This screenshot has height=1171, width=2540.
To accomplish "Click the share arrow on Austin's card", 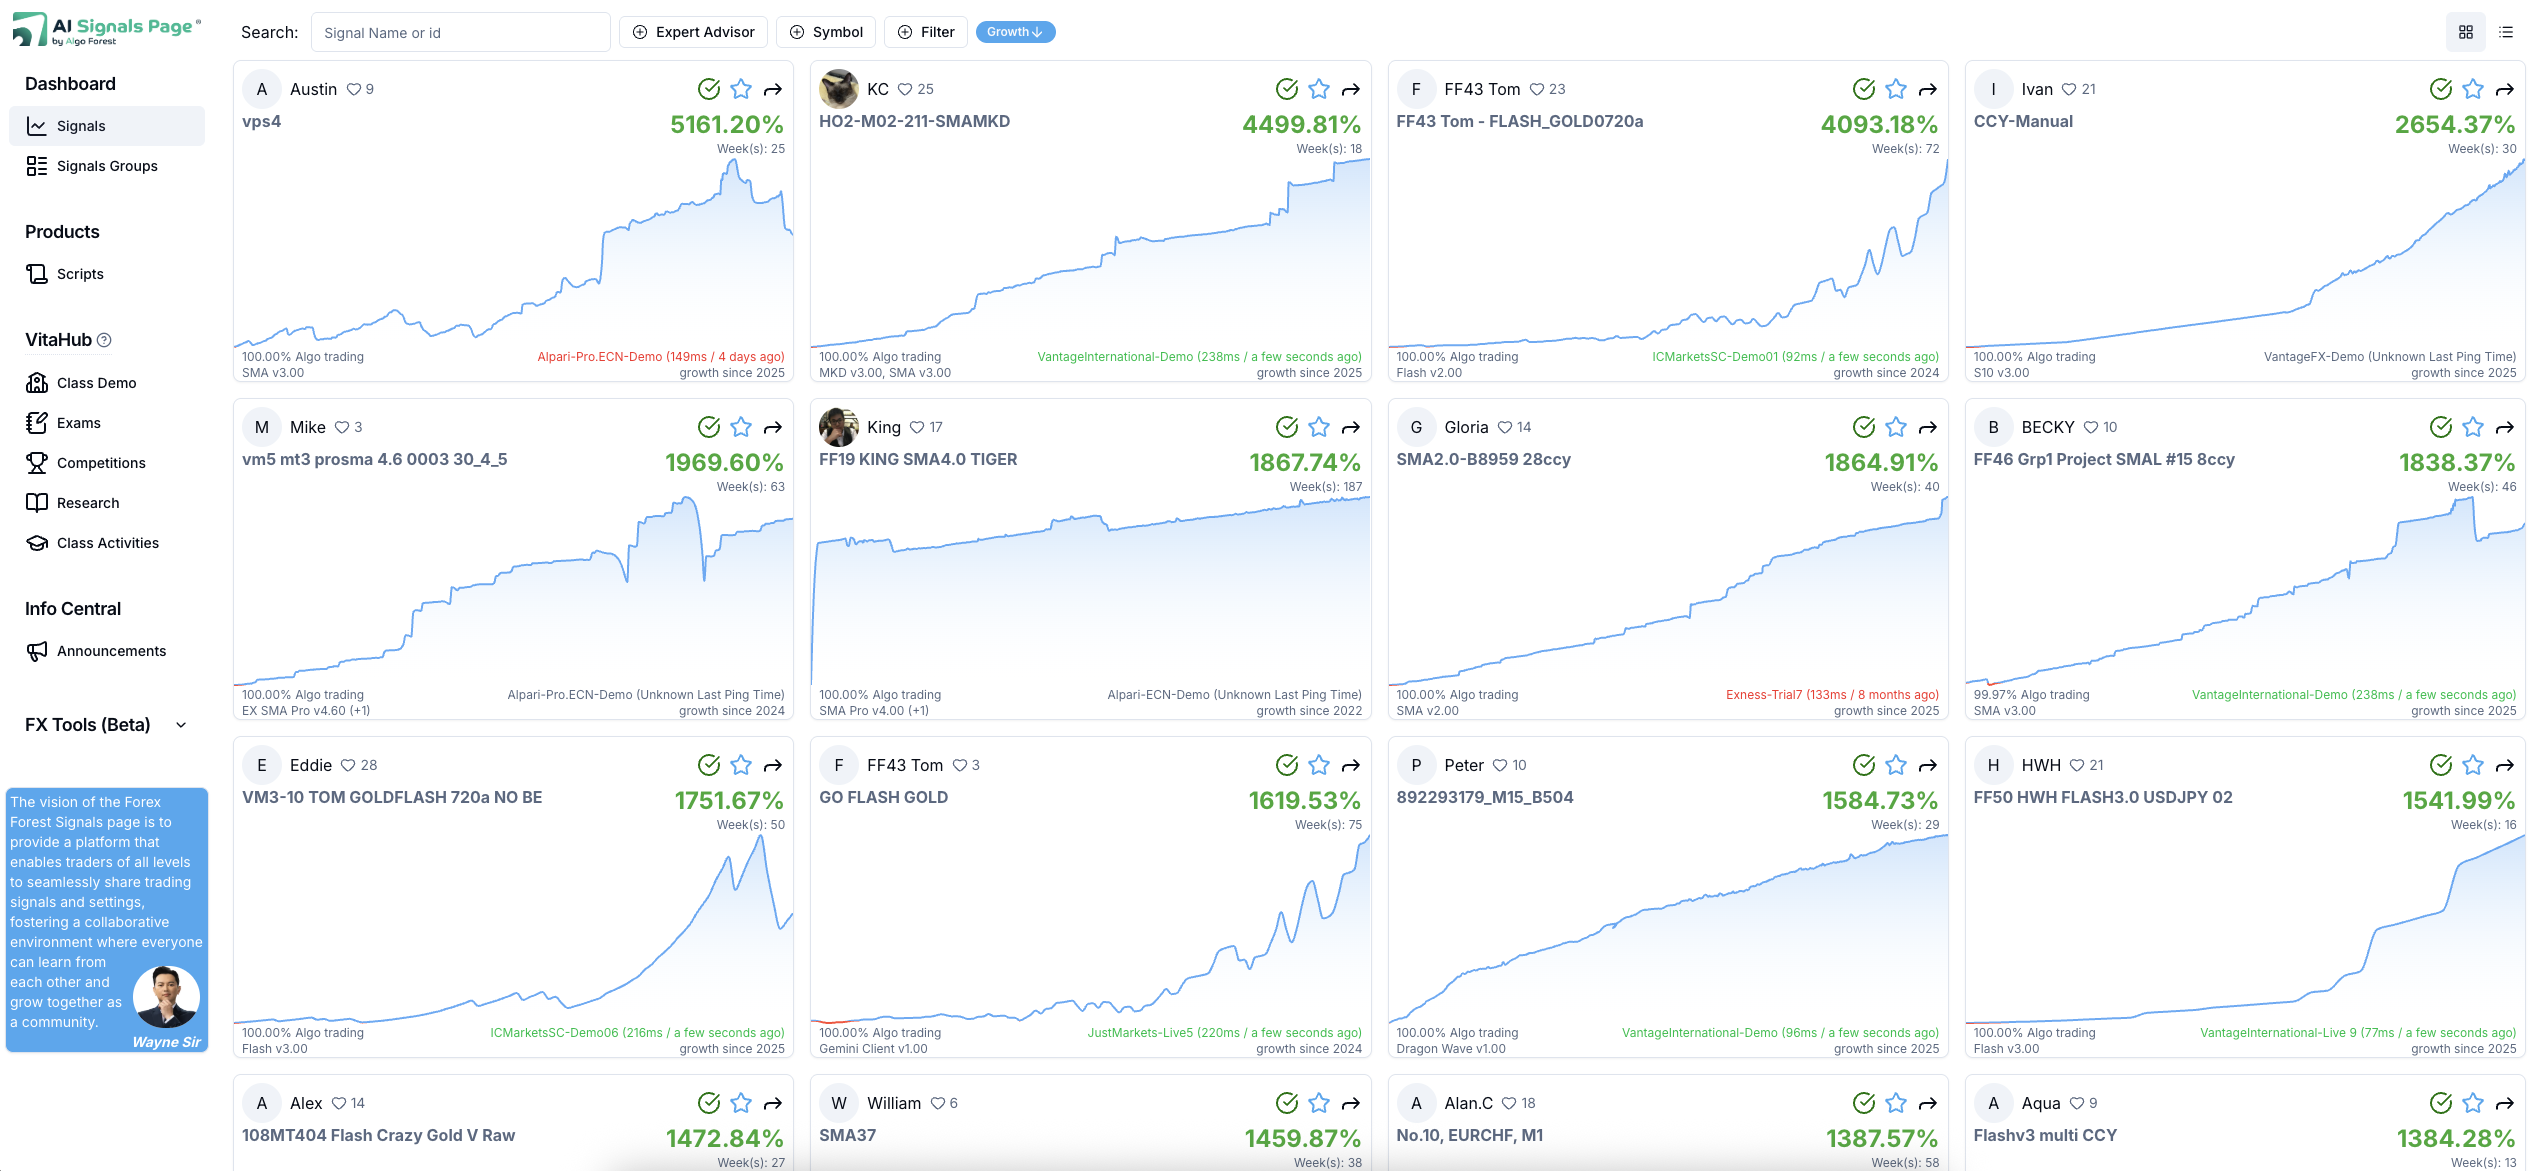I will (x=772, y=90).
